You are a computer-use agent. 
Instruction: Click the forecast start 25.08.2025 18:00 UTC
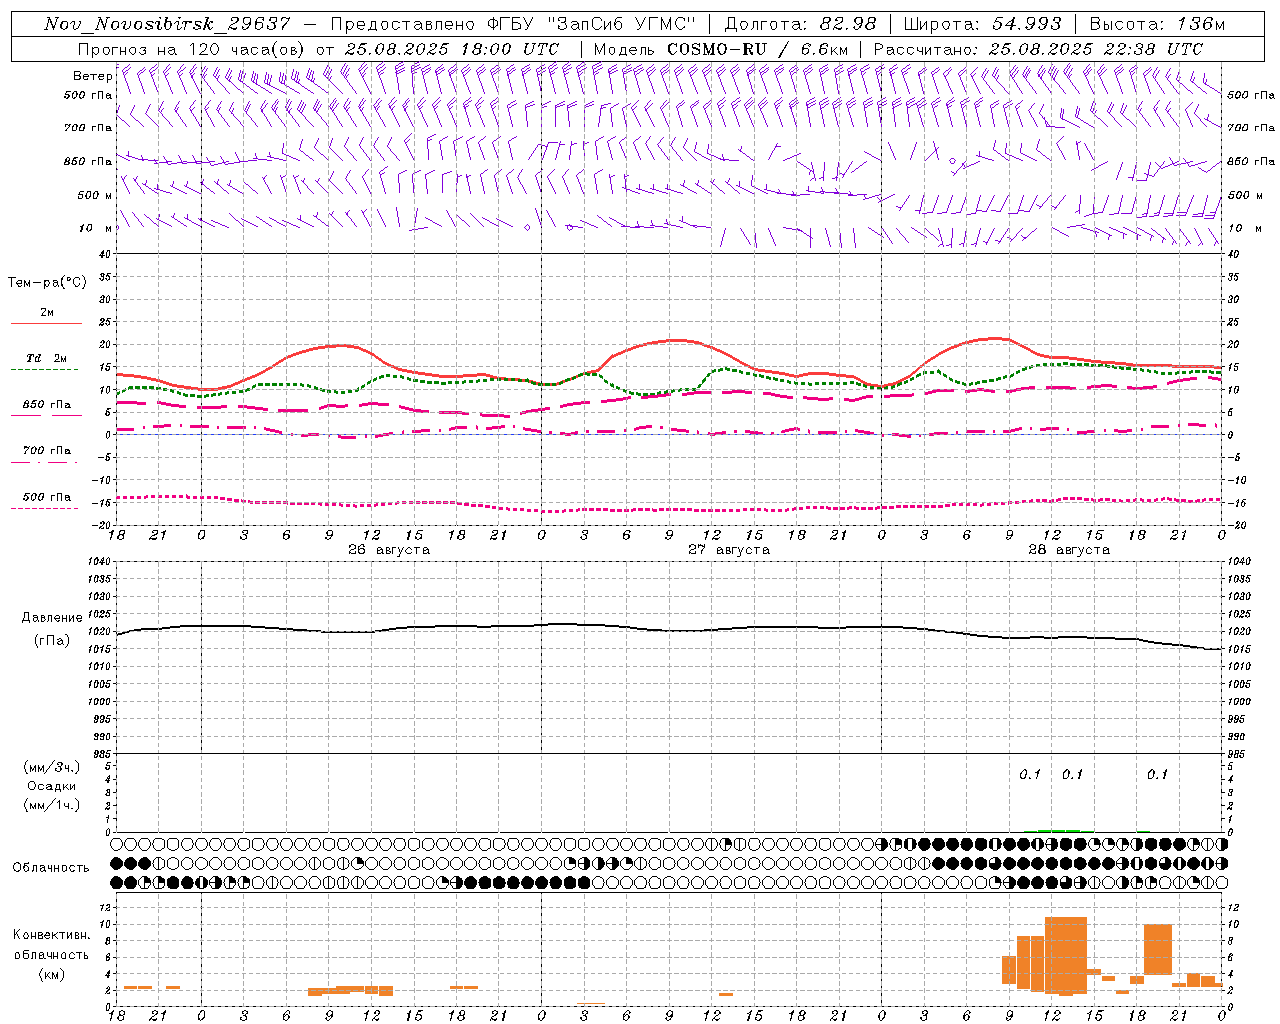click(451, 49)
